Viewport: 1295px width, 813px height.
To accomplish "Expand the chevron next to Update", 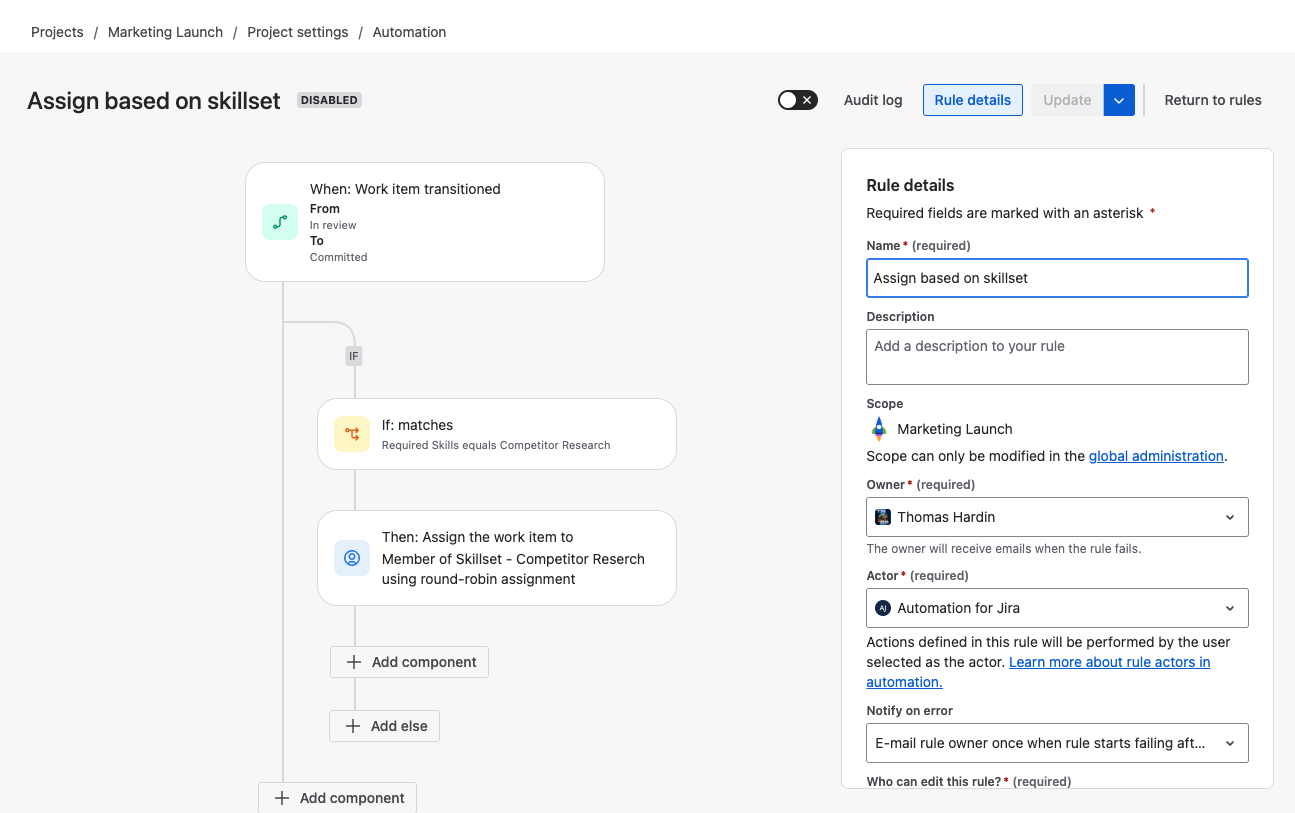I will pos(1119,100).
